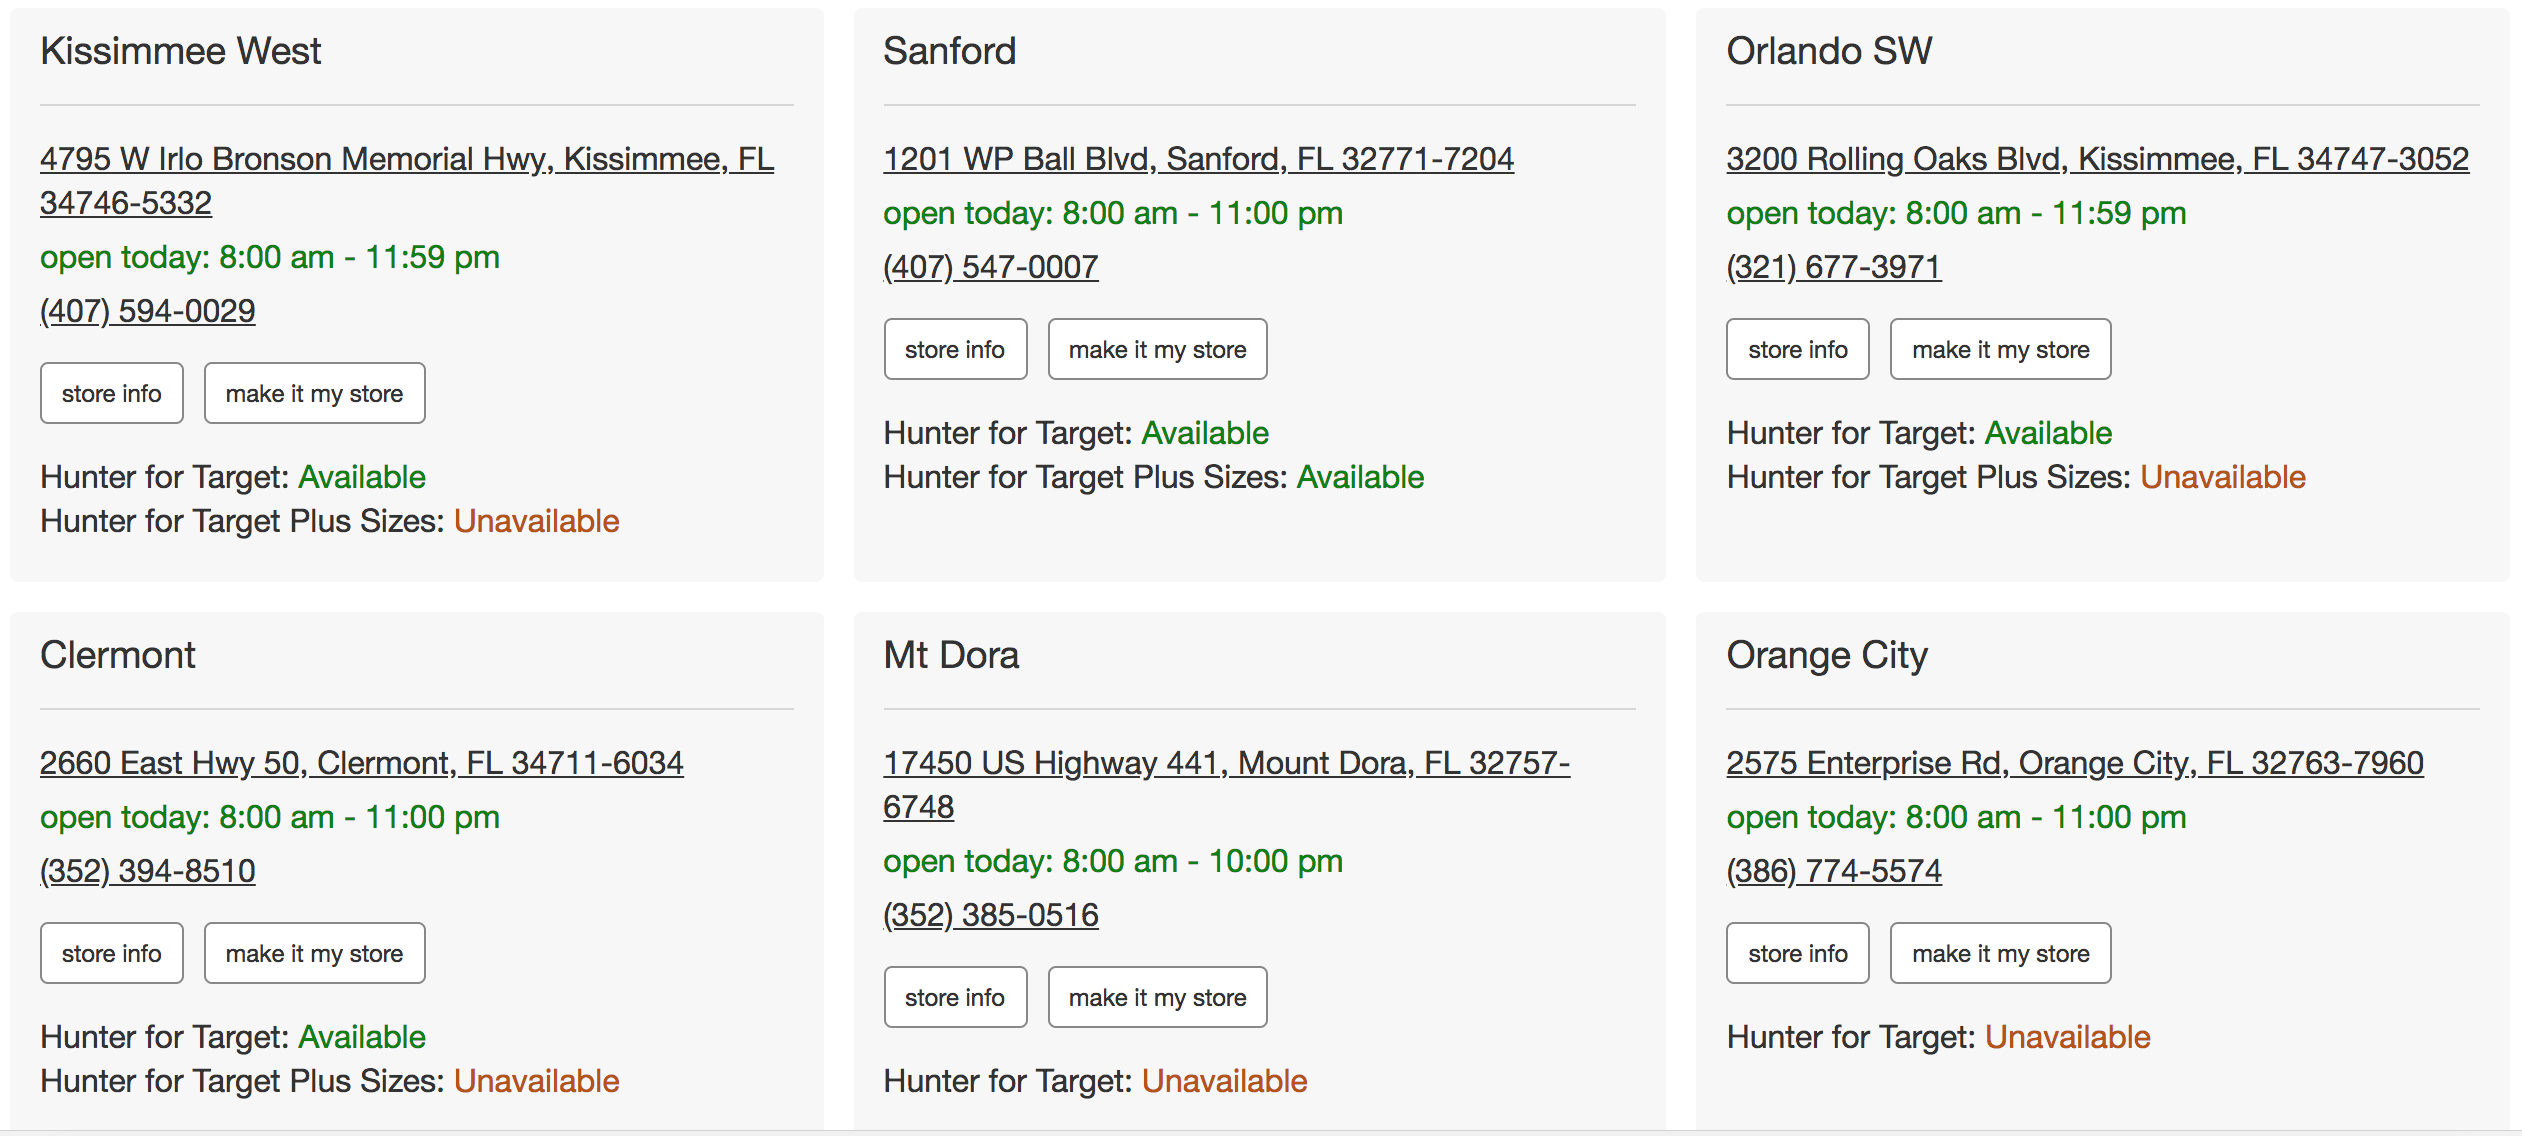The image size is (2522, 1136).
Task: Make Sanford my store
Action: pos(1158,349)
